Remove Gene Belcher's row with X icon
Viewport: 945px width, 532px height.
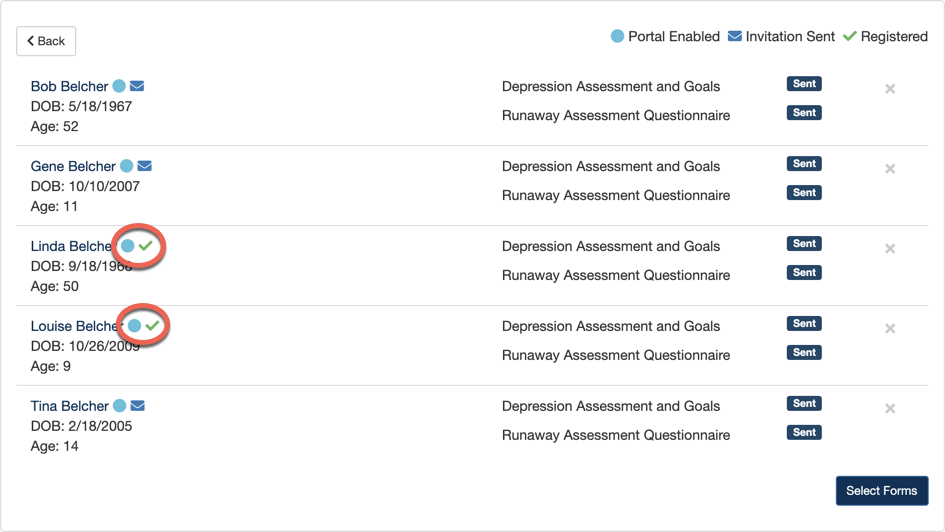(x=890, y=169)
